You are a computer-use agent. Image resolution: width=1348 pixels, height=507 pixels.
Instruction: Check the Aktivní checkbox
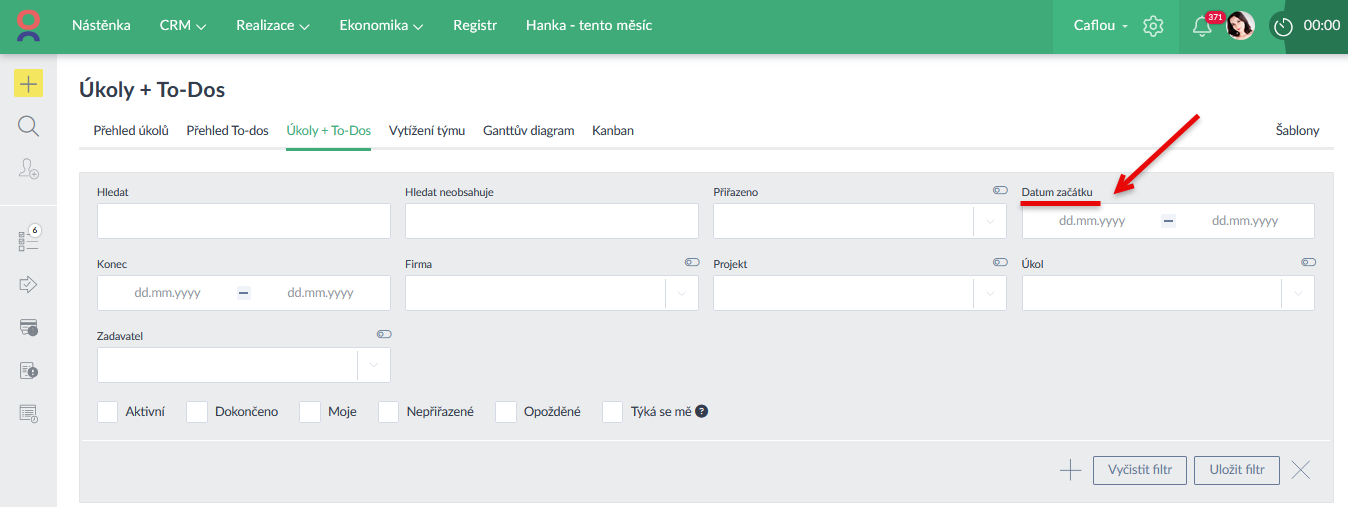[108, 412]
